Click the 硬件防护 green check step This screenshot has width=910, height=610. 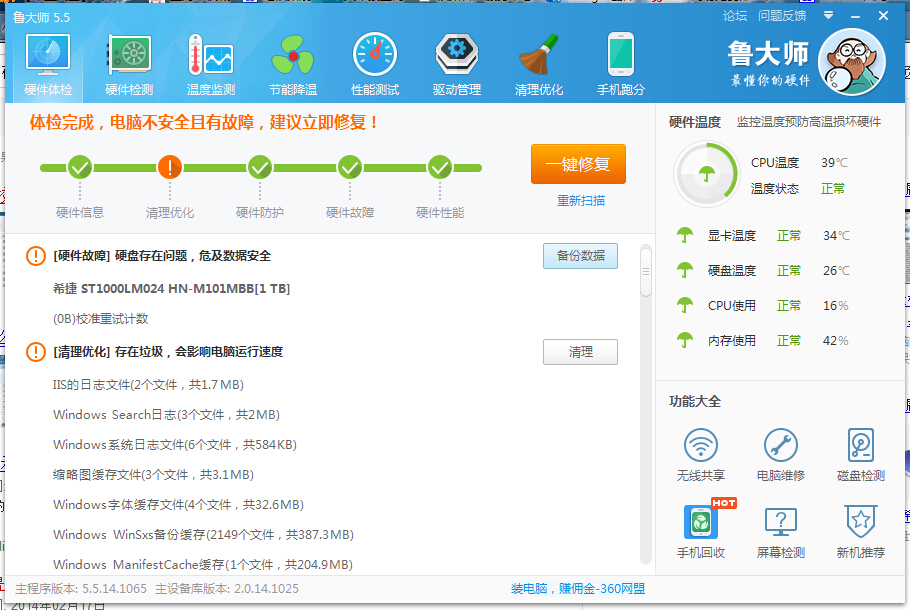click(x=260, y=168)
